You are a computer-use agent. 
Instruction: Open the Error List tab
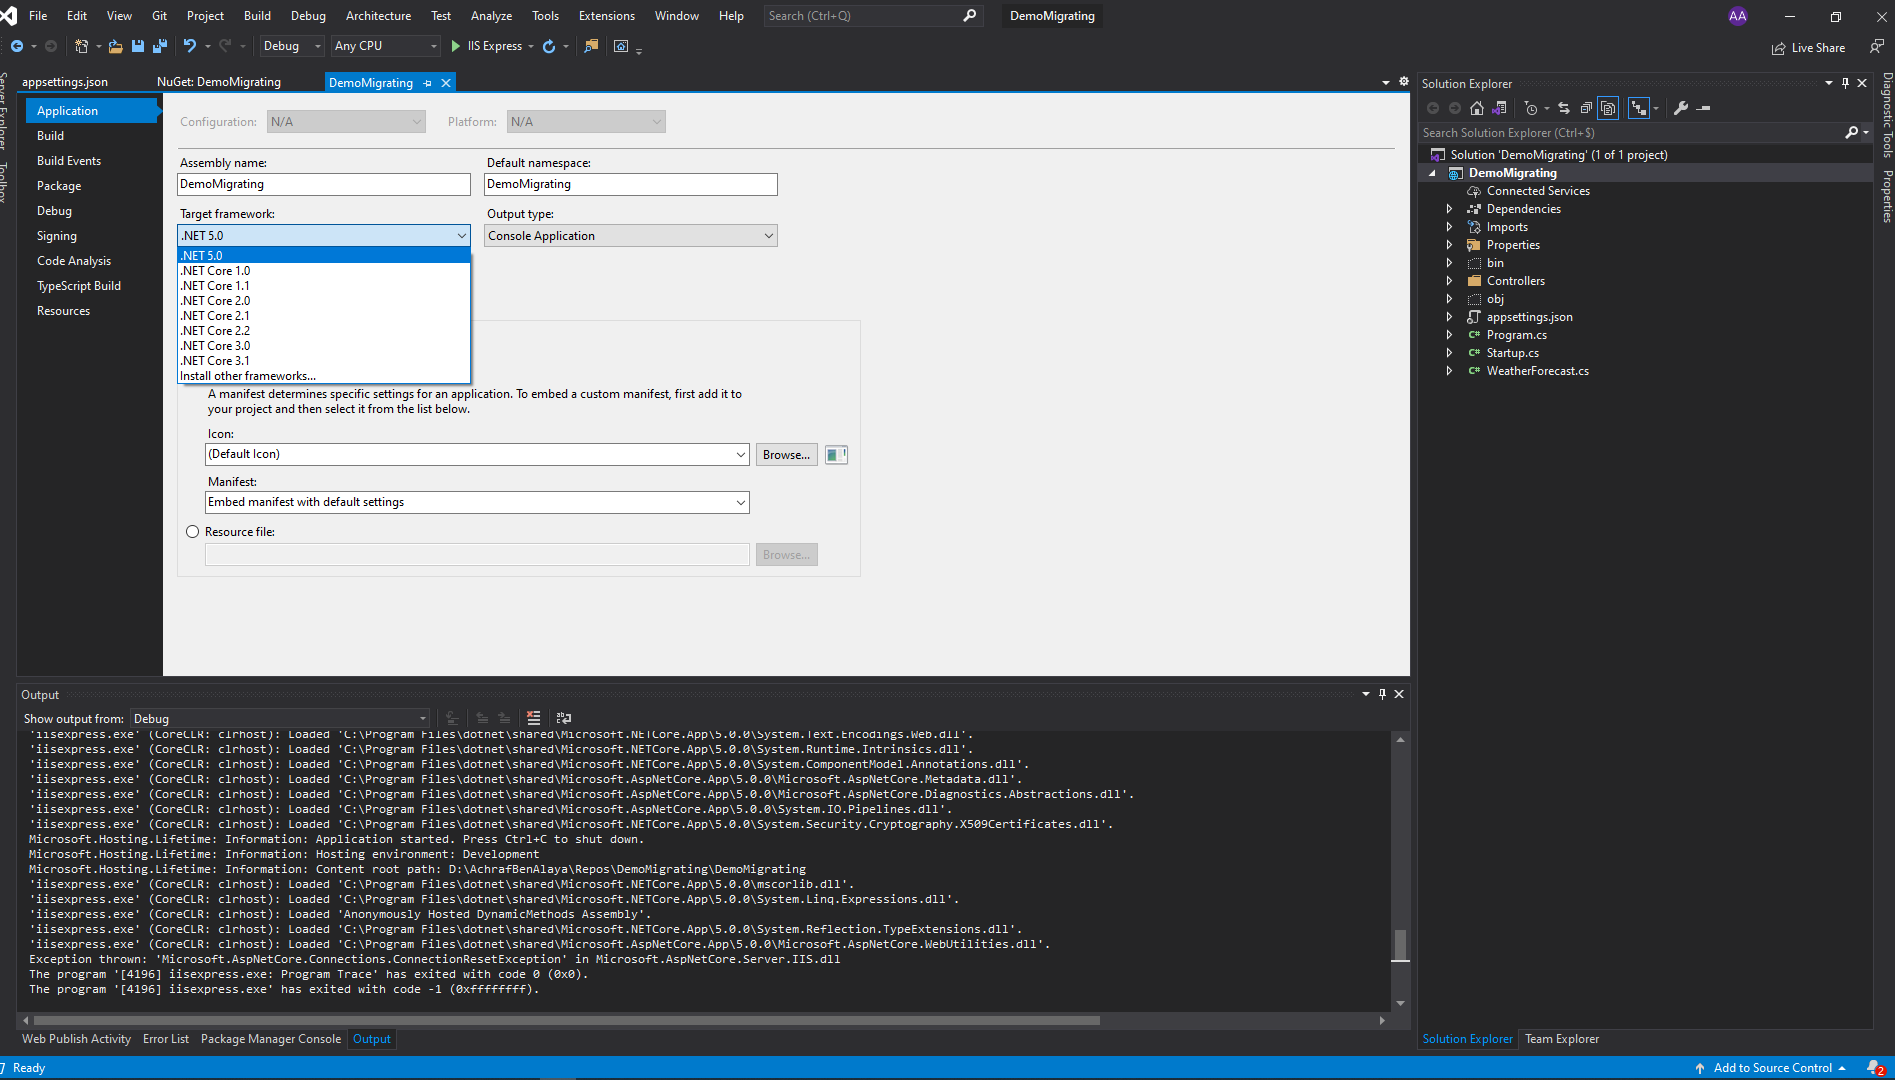(166, 1039)
